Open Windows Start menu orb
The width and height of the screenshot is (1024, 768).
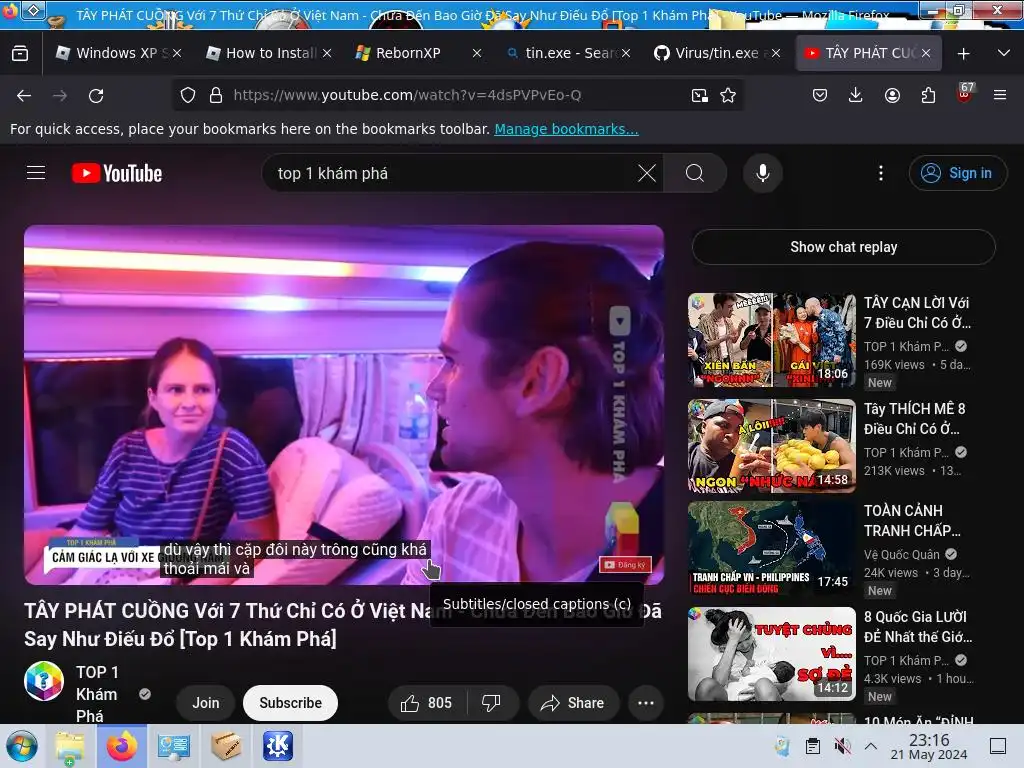tap(22, 746)
